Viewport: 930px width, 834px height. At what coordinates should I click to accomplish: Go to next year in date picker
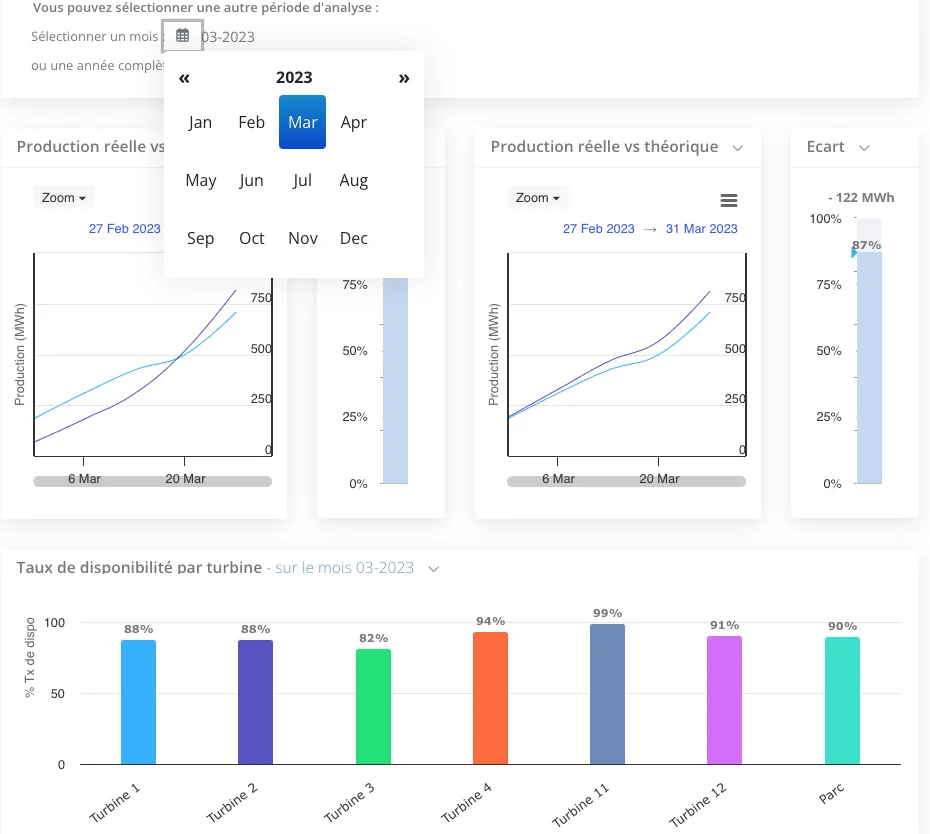[x=404, y=78]
